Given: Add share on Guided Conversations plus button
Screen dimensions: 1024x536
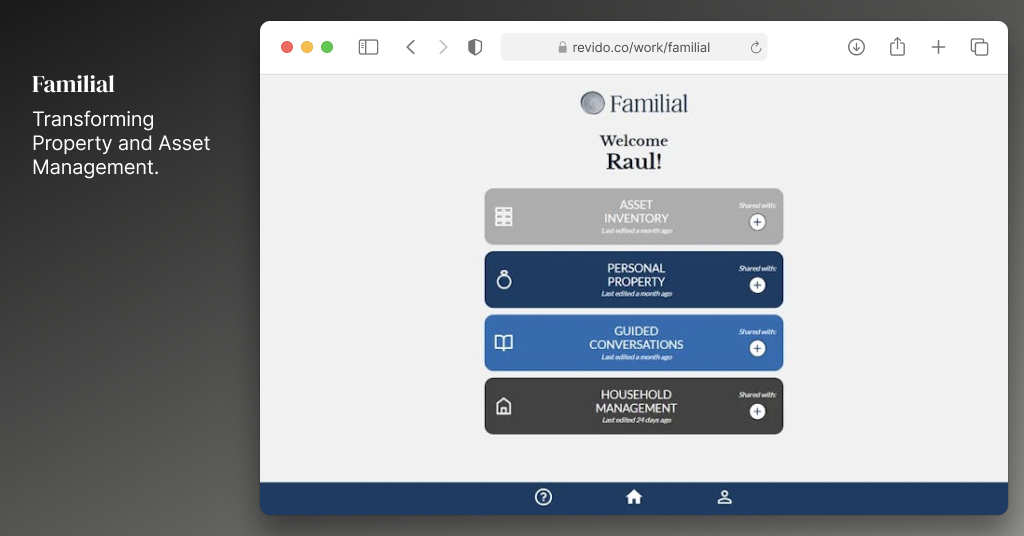Looking at the screenshot, I should tap(758, 349).
